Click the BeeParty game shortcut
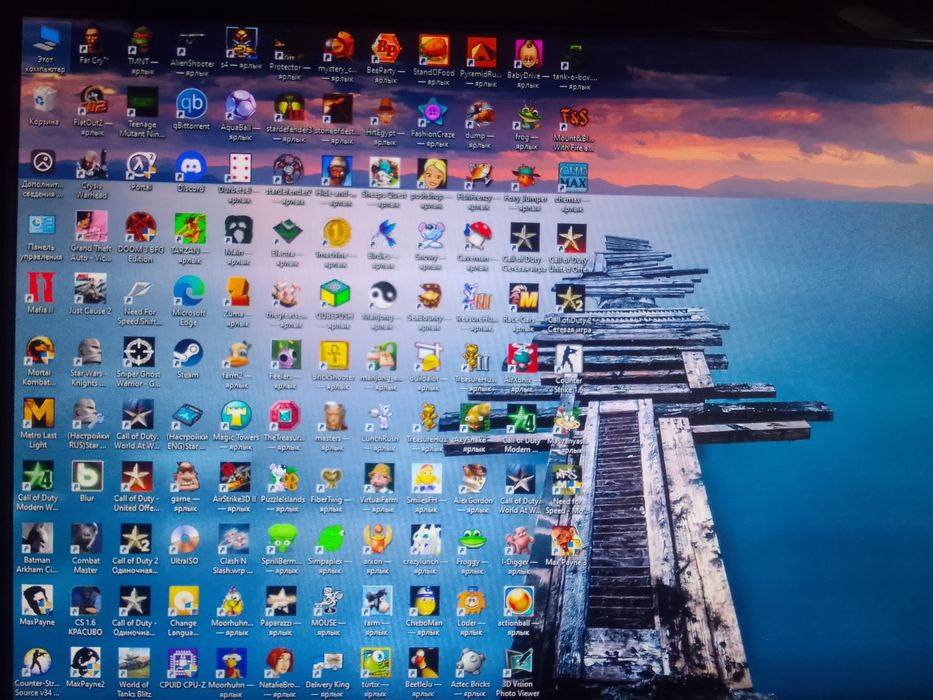 point(386,49)
